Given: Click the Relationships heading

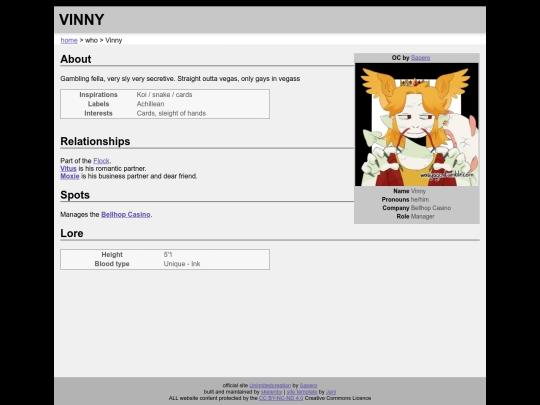Looking at the screenshot, I should tap(95, 142).
